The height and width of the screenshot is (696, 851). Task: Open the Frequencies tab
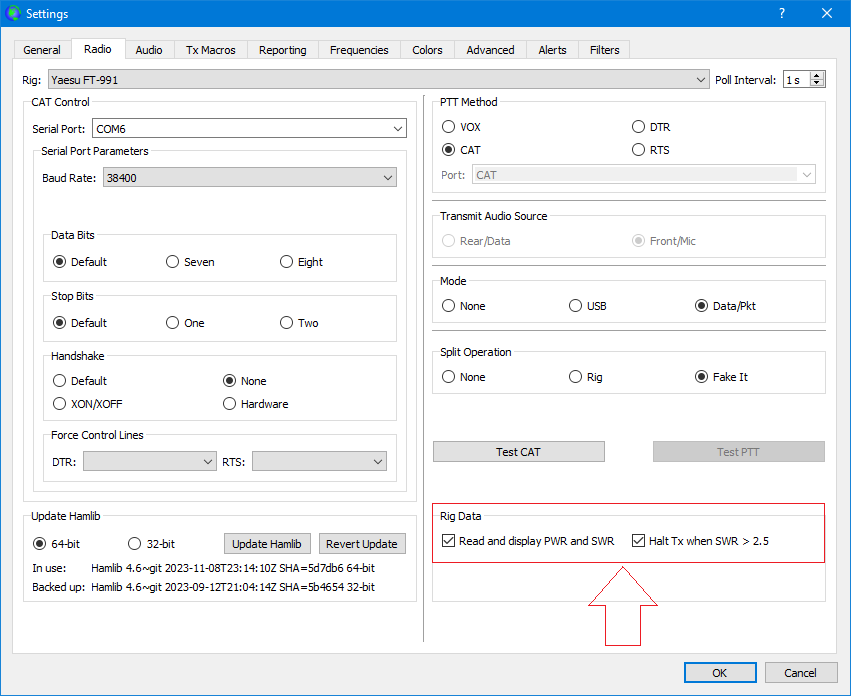coord(359,50)
